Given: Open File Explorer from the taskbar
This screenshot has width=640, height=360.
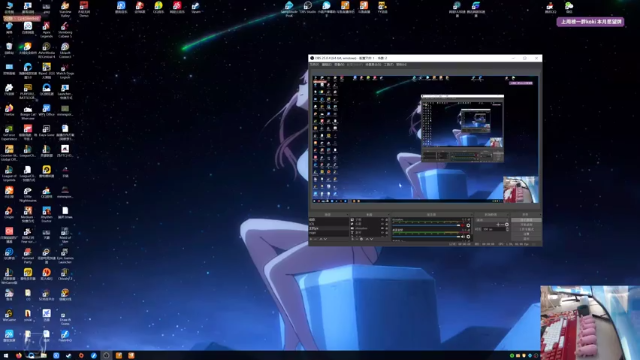Looking at the screenshot, I should [43, 356].
